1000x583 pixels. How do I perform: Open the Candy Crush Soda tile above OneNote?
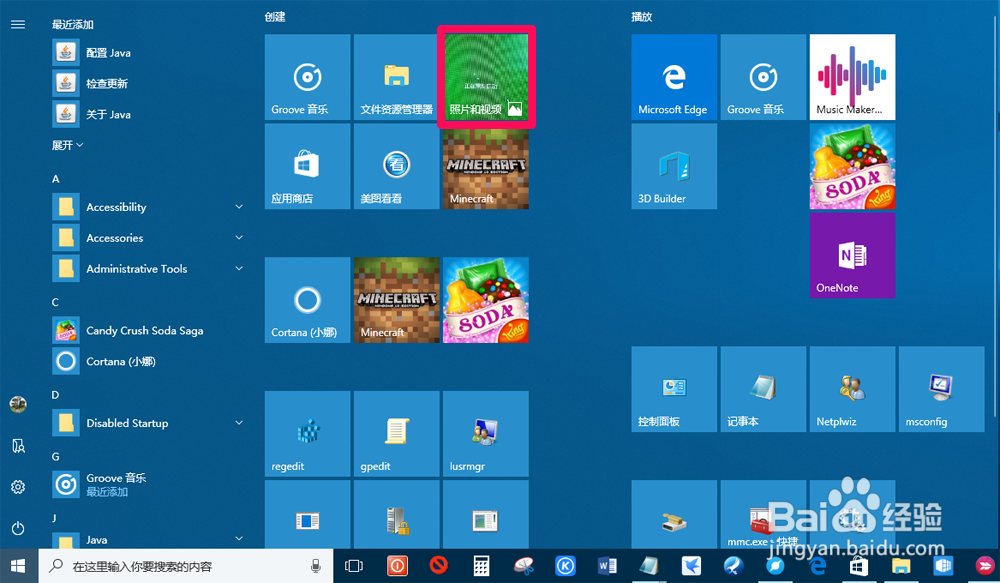click(853, 166)
